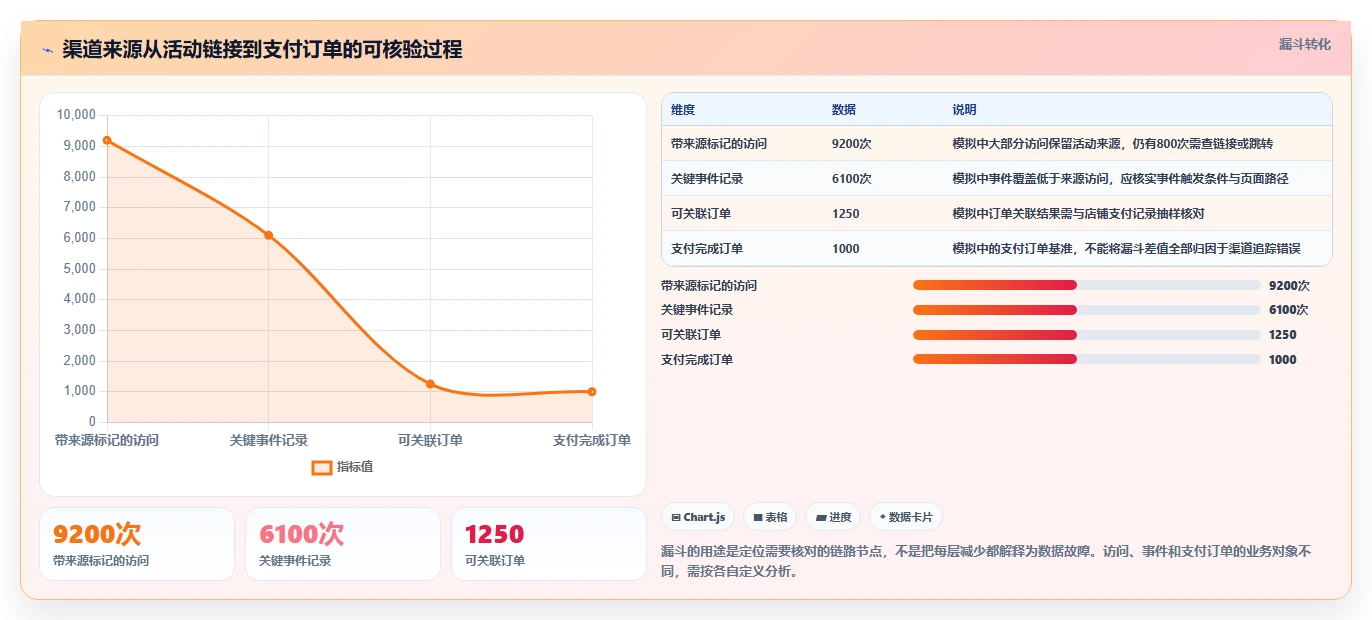The image size is (1372, 620).
Task: Click the 6100次 value beside its progress bar
Action: (1289, 310)
